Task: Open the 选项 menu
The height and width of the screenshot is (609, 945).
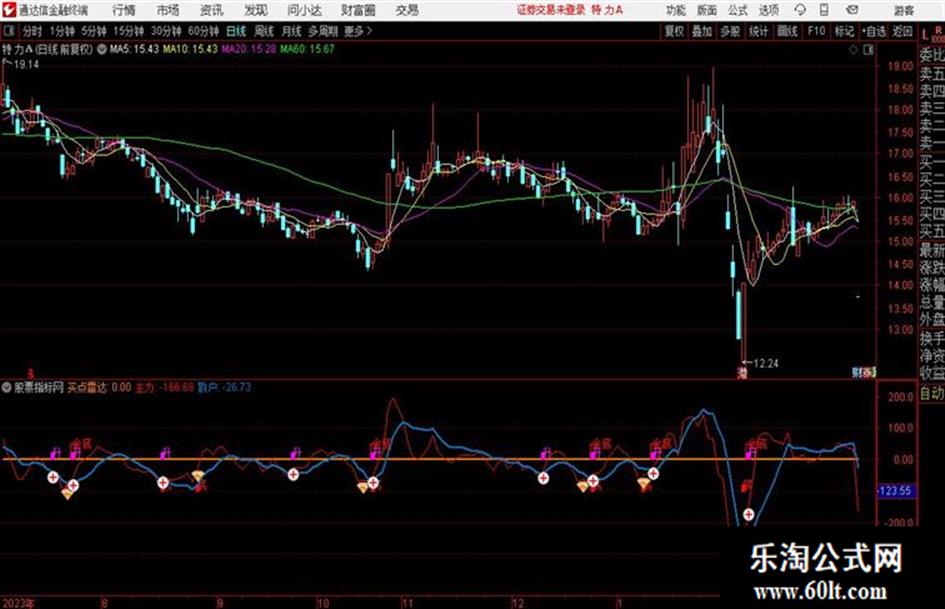Action: coord(768,10)
